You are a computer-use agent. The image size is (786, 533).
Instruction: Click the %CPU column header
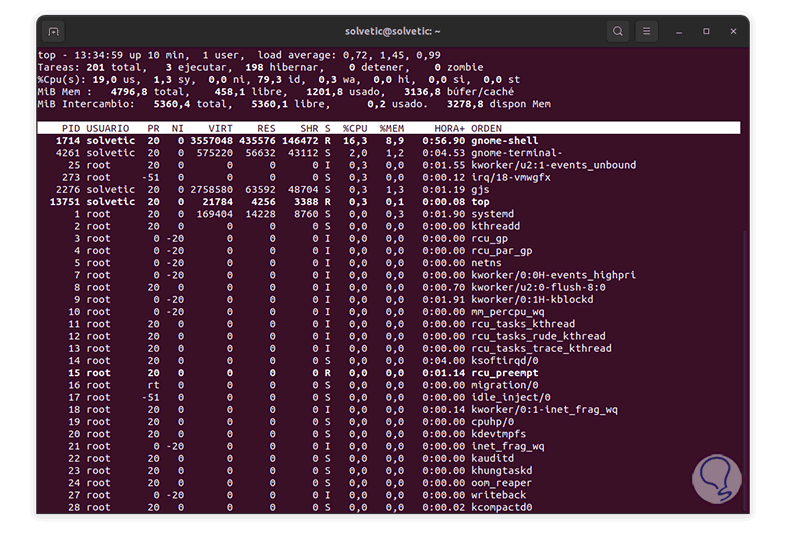click(x=355, y=128)
